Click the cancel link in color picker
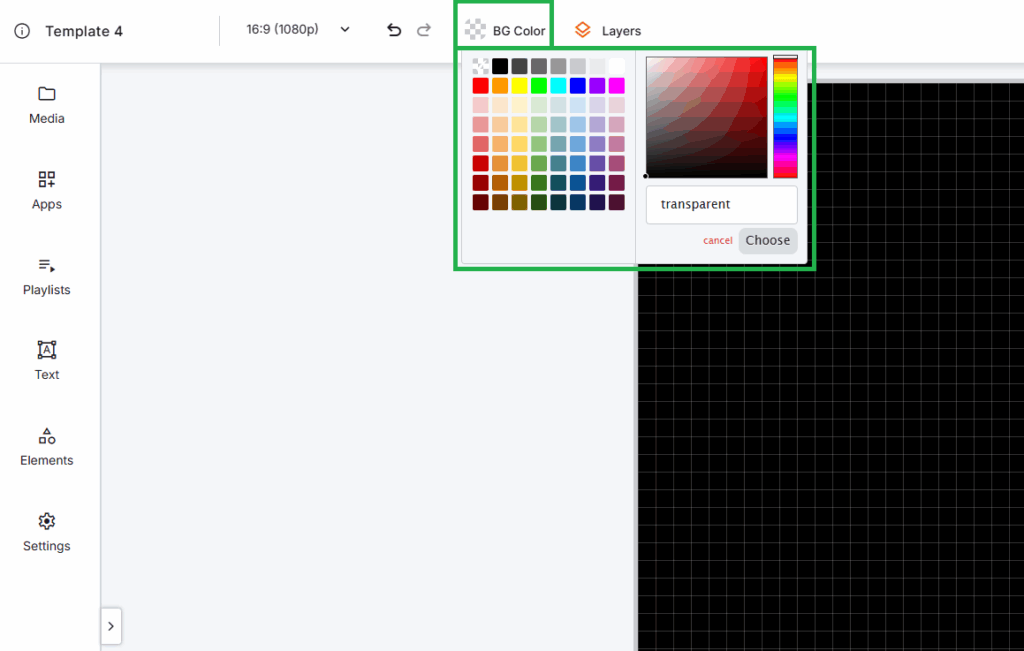The image size is (1024, 651). click(x=717, y=241)
